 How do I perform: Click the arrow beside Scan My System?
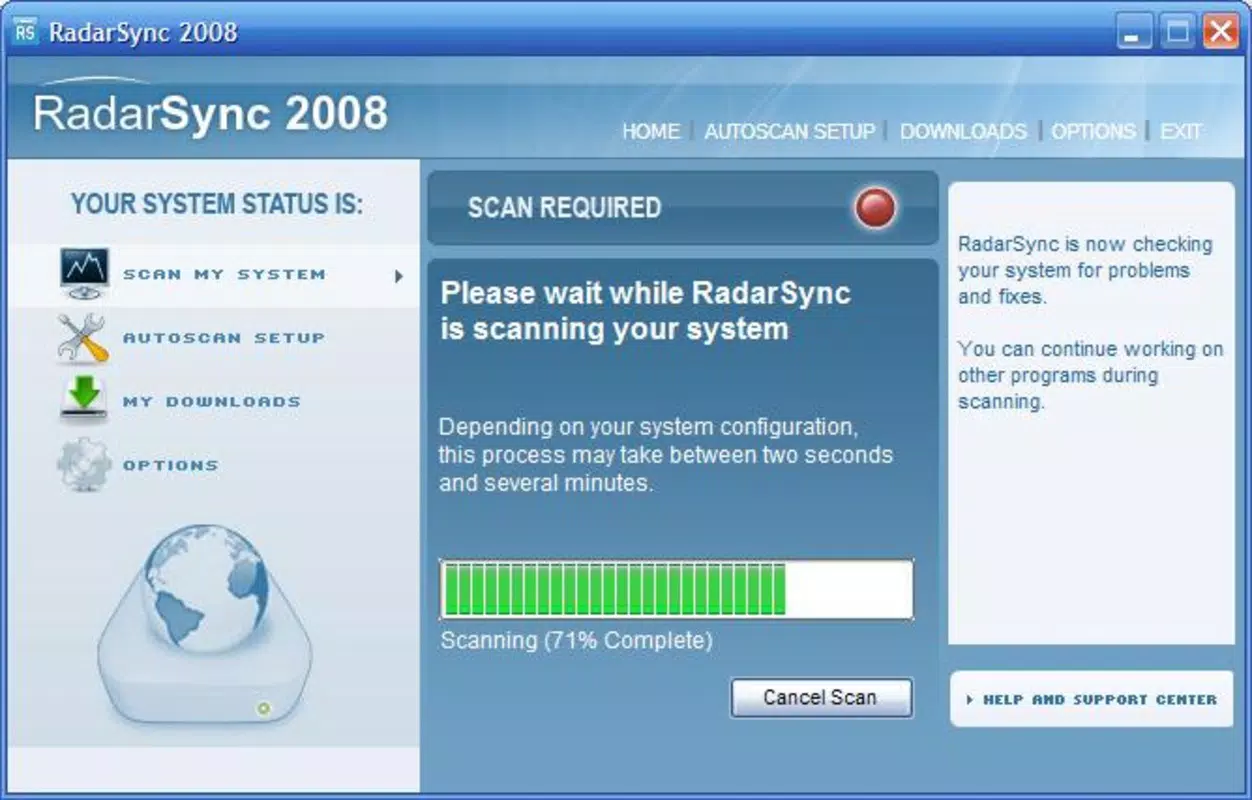(399, 276)
